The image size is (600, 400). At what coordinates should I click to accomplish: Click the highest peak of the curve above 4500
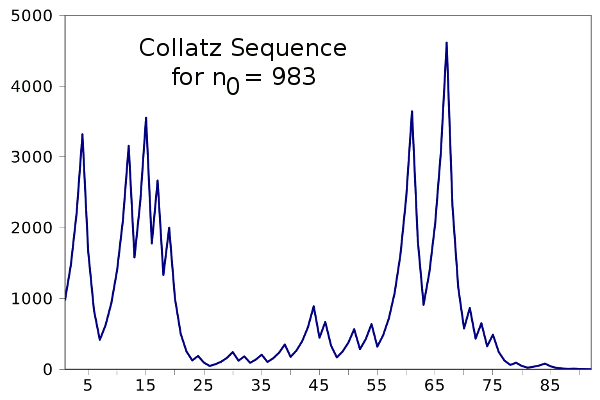tap(446, 43)
